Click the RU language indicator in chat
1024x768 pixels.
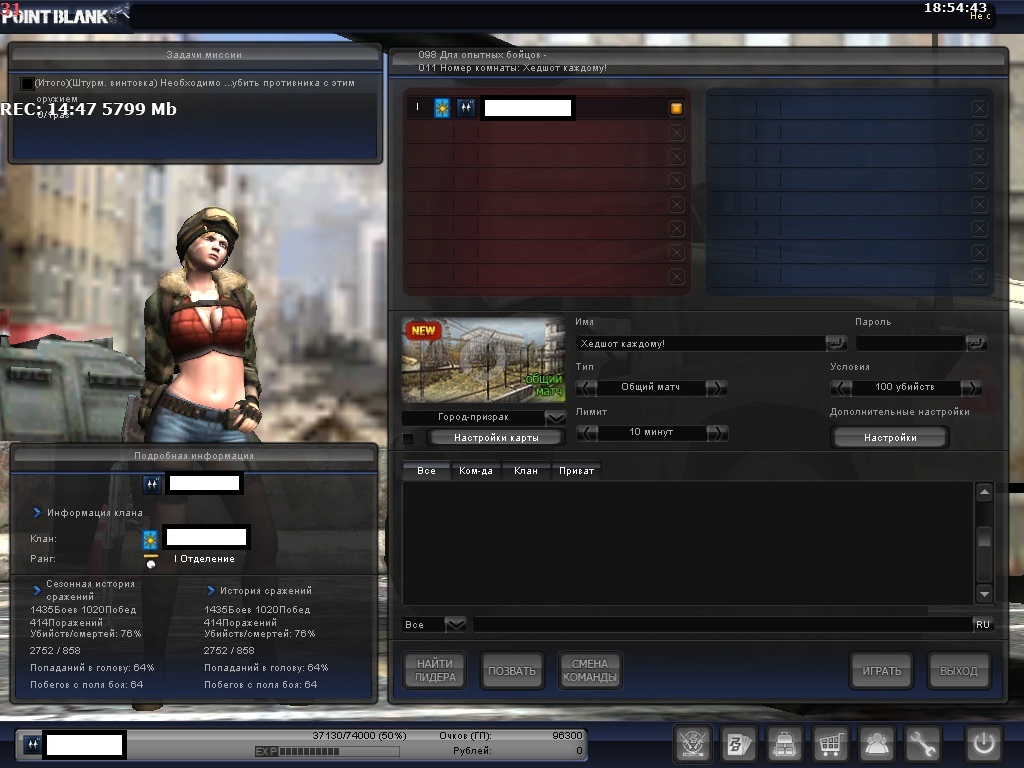983,624
